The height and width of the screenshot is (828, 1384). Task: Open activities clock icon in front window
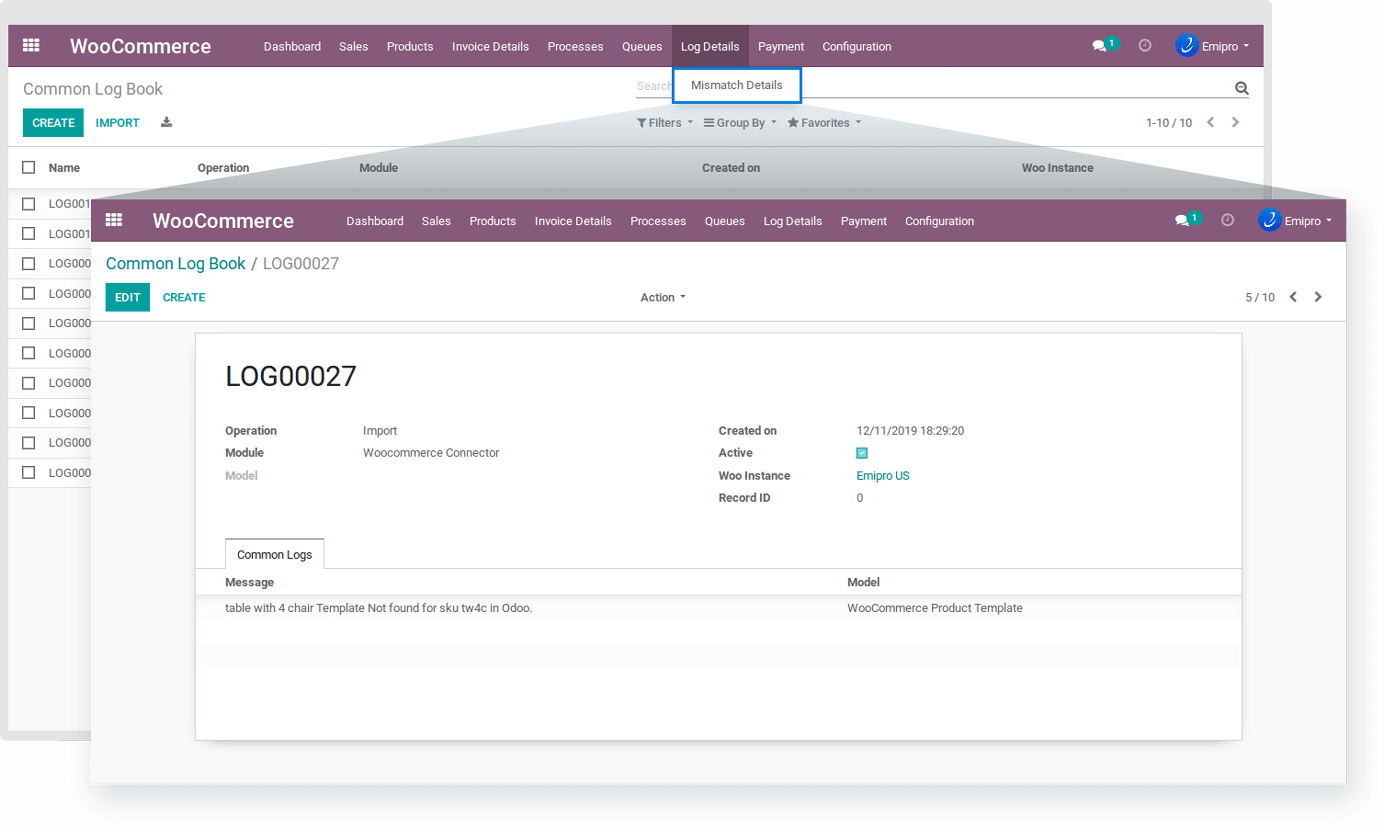click(1228, 221)
